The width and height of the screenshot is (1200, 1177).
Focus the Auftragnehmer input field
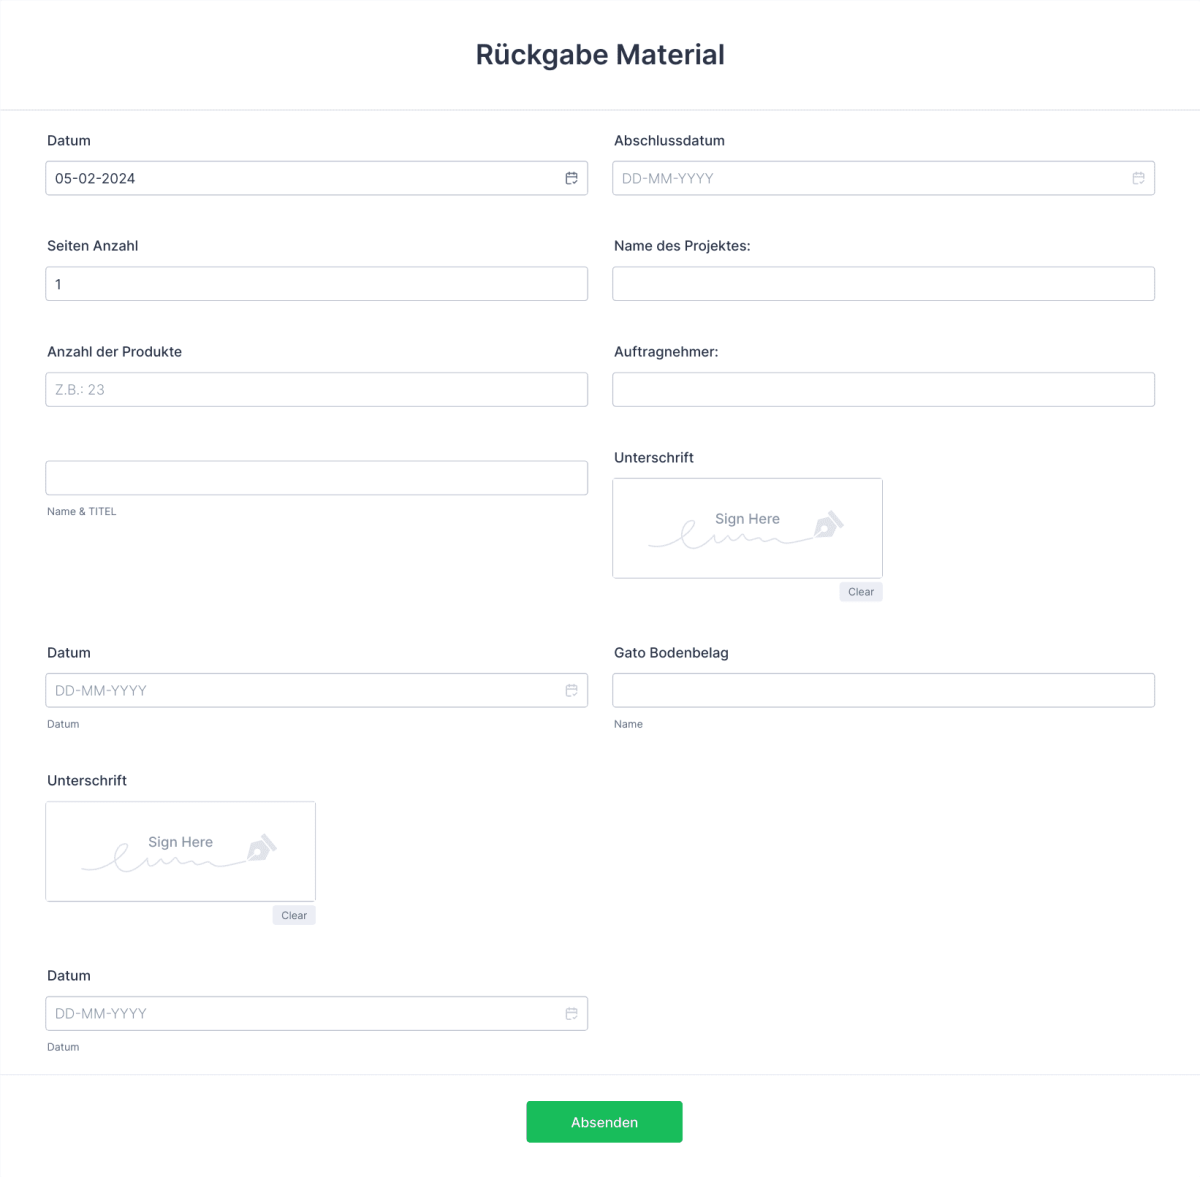point(883,389)
